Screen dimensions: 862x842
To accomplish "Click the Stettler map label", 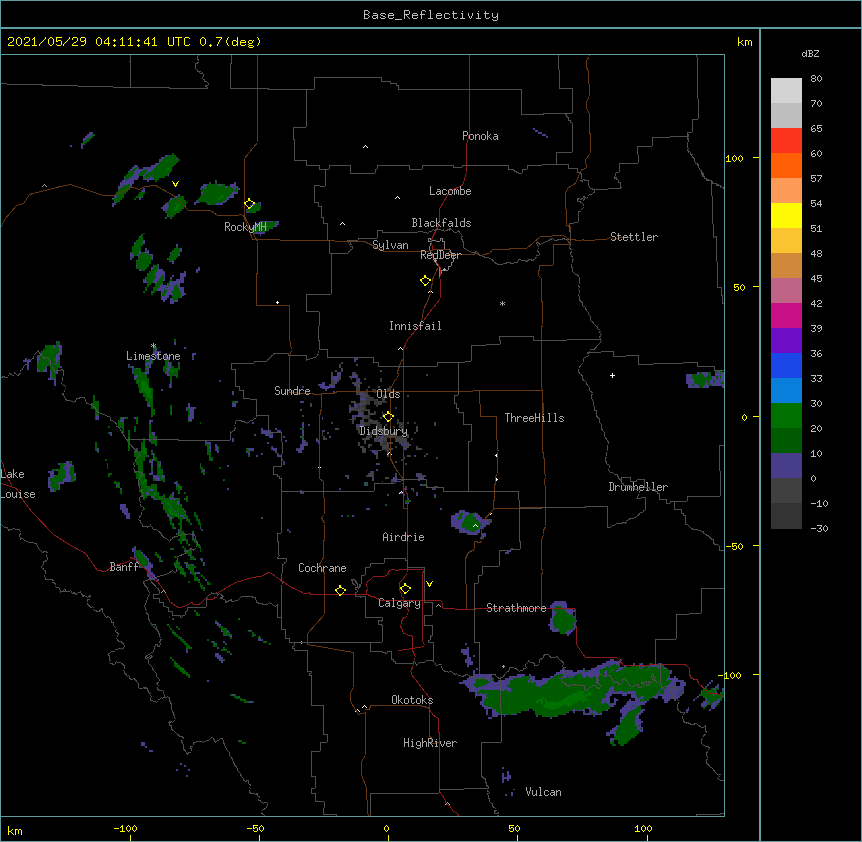I will coord(634,237).
